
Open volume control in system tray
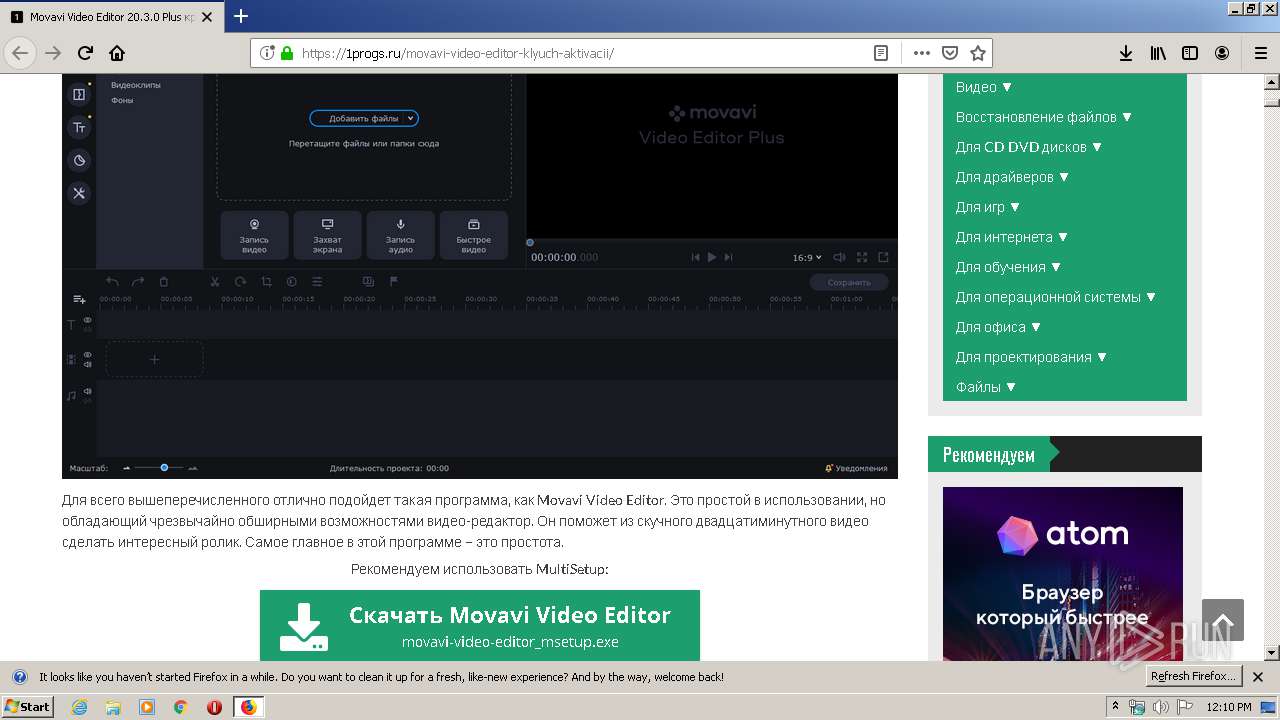pos(1161,707)
